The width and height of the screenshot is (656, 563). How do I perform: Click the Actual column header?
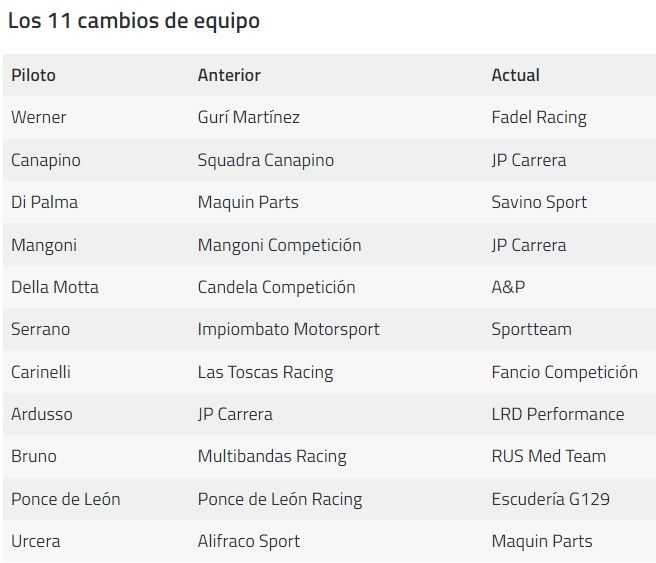click(x=515, y=75)
